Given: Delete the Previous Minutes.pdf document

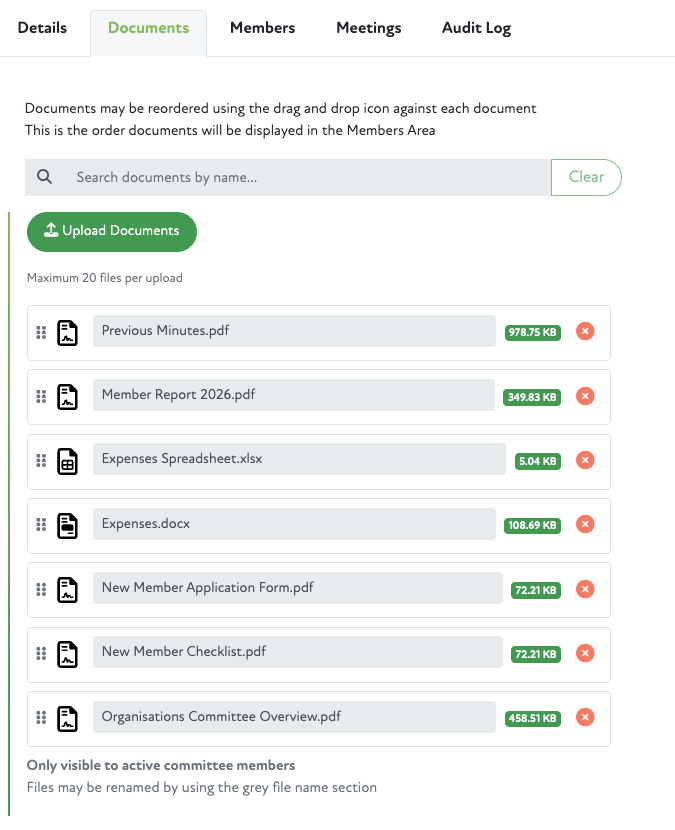Looking at the screenshot, I should [x=586, y=332].
